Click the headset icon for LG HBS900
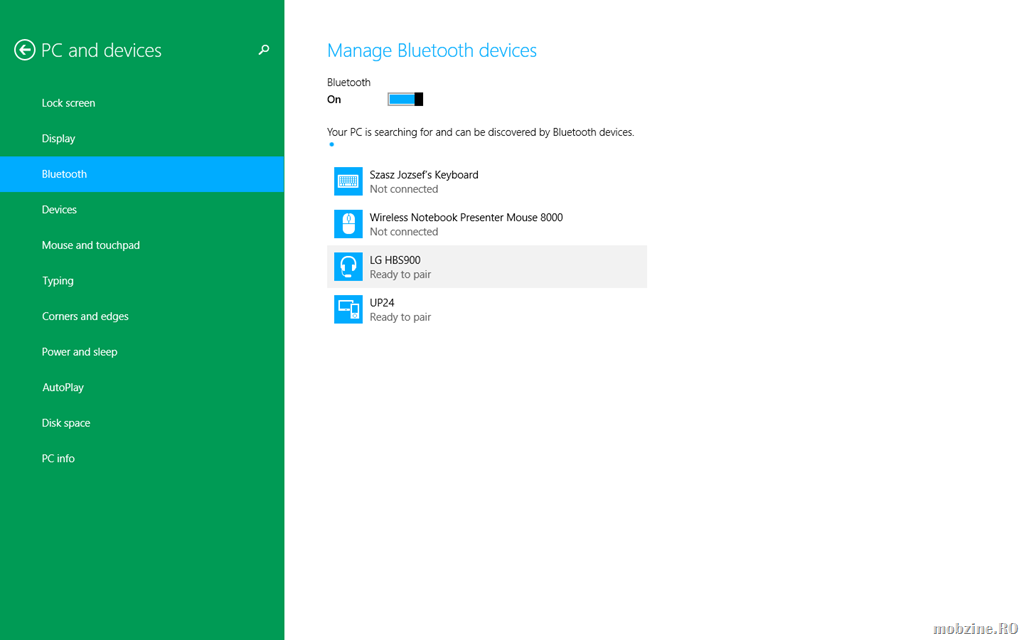 pos(348,266)
